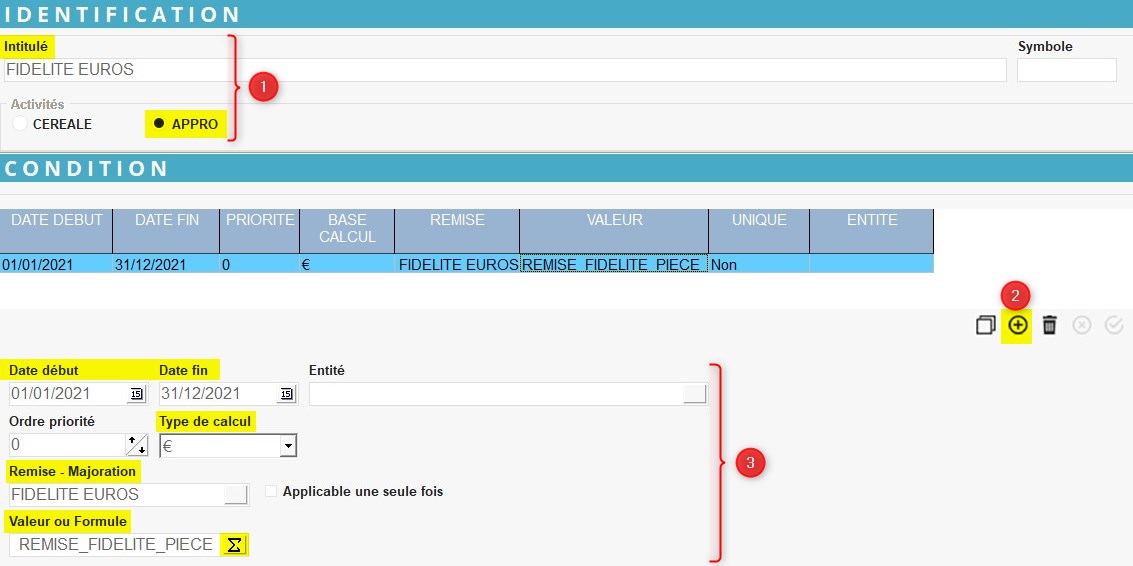
Task: Select the APPRO activity radio button
Action: (x=159, y=124)
